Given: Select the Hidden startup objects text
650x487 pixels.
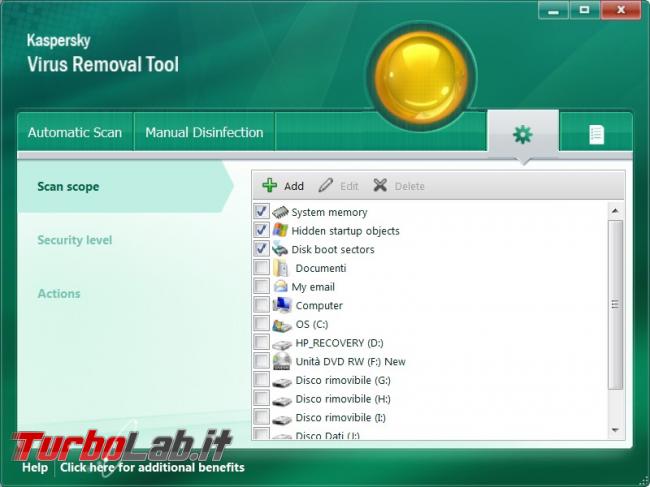Looking at the screenshot, I should [x=345, y=231].
